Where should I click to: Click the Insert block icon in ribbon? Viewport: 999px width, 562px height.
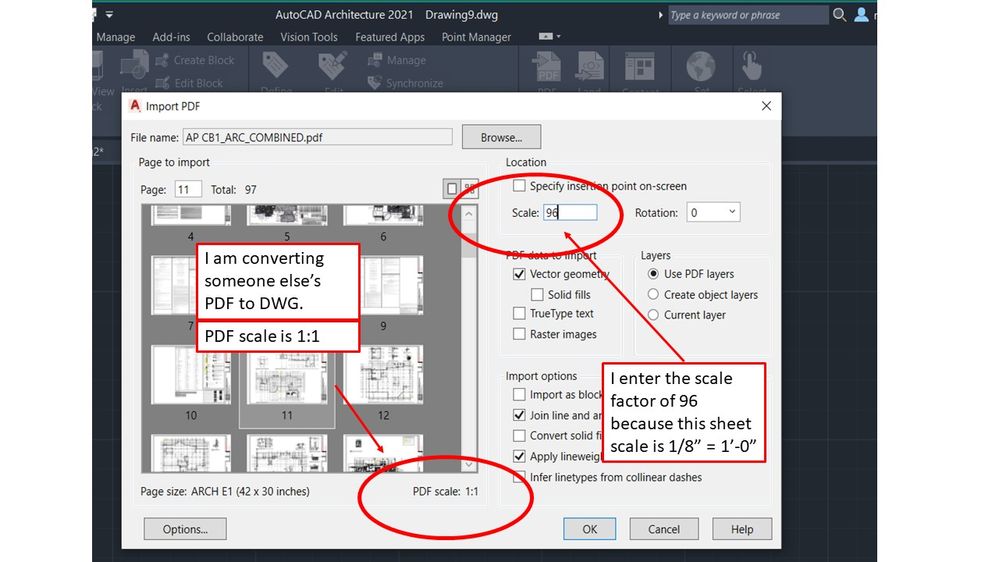(x=134, y=66)
